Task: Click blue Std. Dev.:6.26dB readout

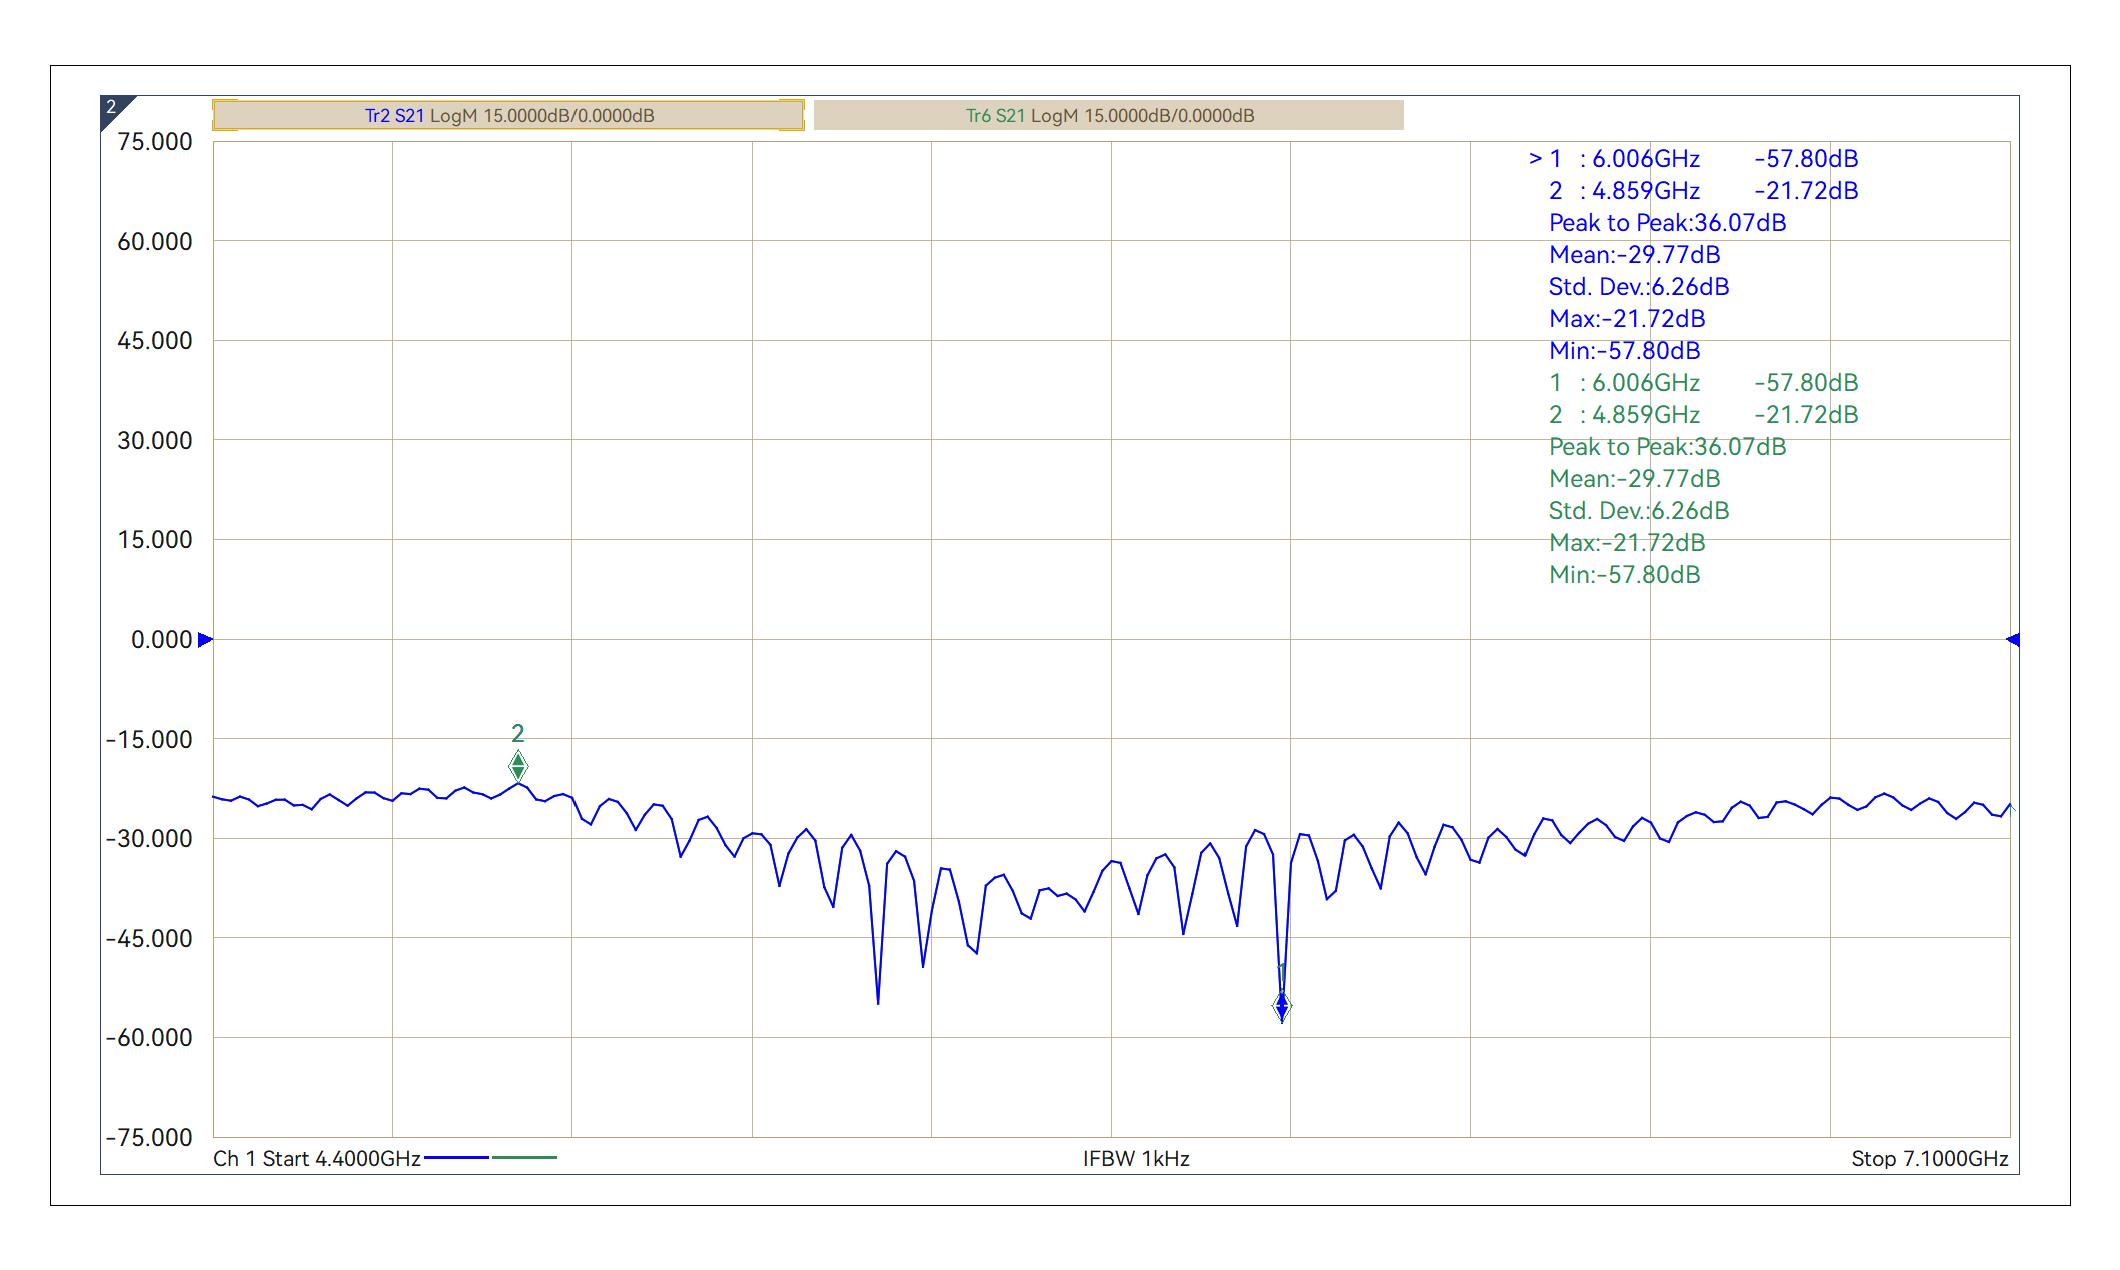Action: click(x=1638, y=286)
